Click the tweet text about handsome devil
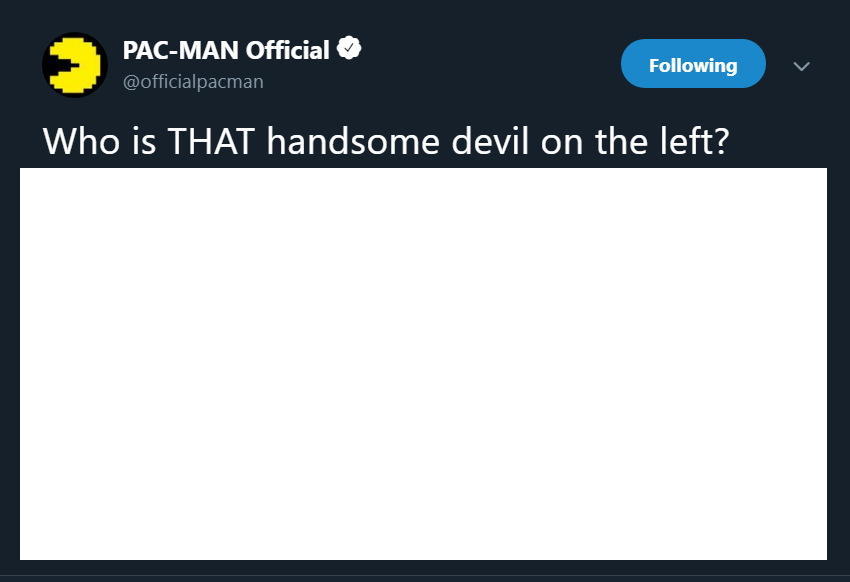The width and height of the screenshot is (850, 582). tap(386, 141)
